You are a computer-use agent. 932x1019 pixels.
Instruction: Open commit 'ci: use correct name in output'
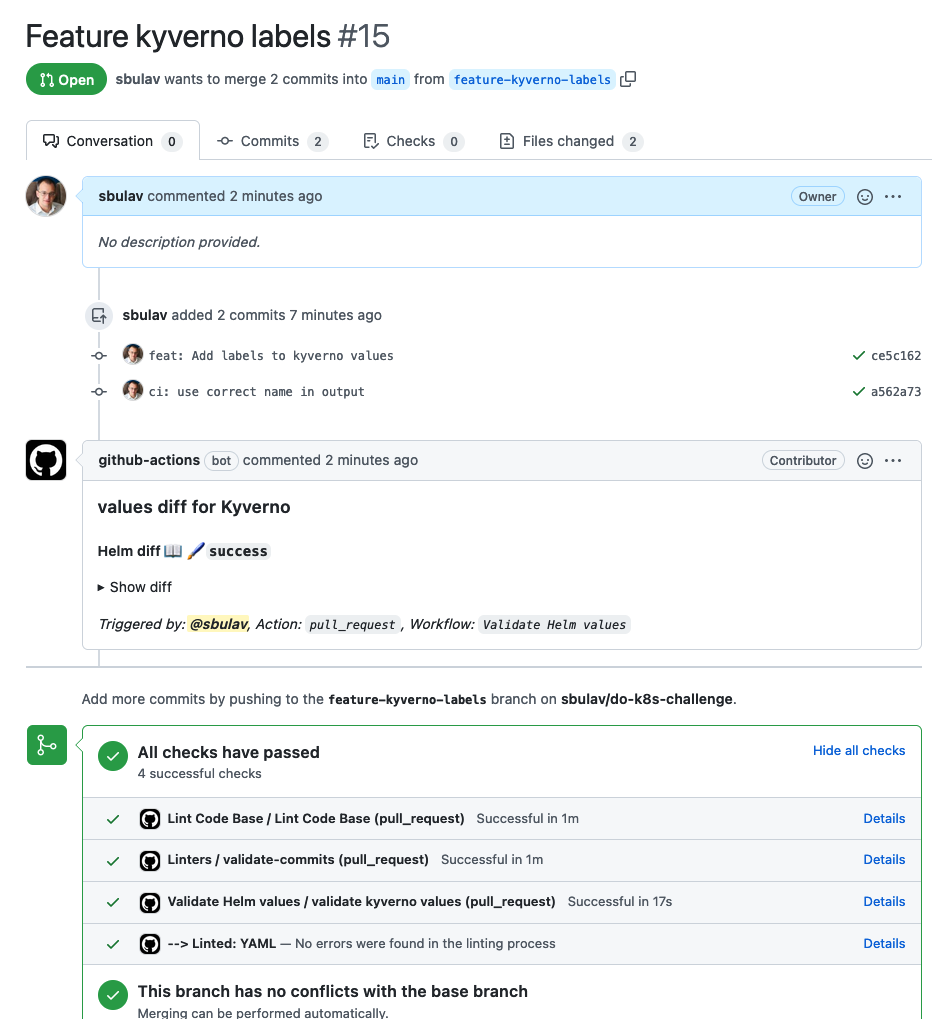click(x=257, y=392)
